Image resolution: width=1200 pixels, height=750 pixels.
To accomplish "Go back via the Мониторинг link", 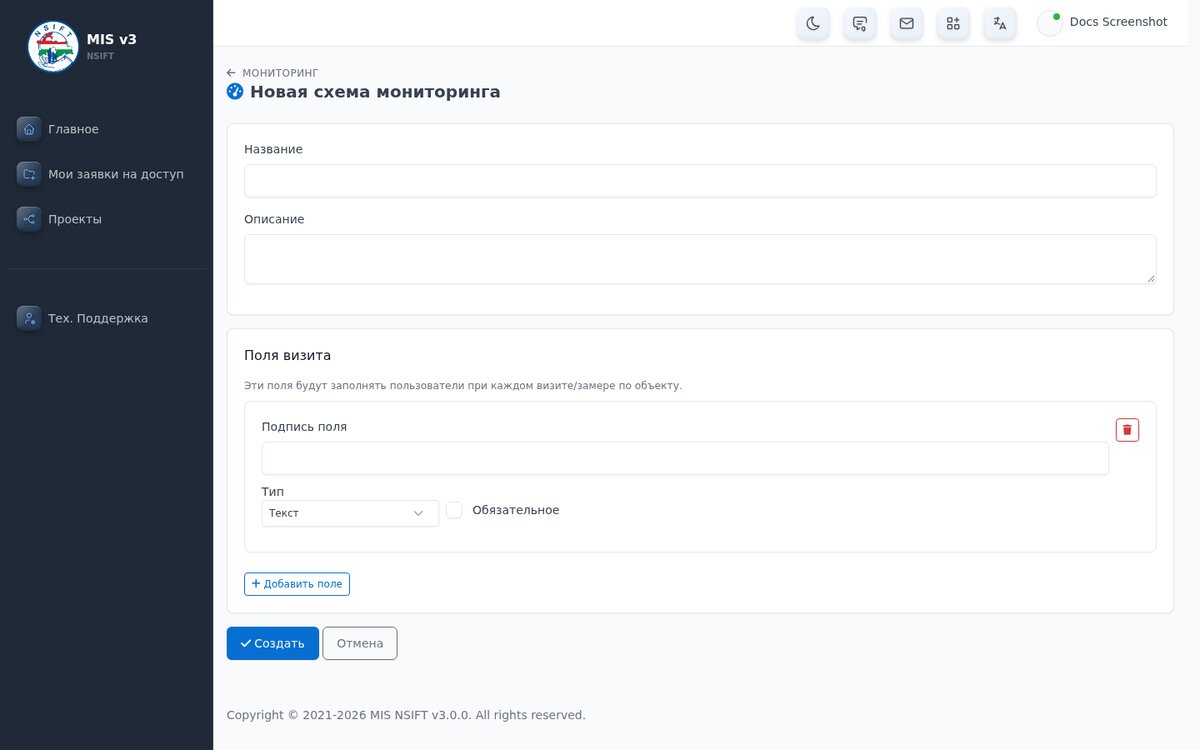I will point(273,73).
